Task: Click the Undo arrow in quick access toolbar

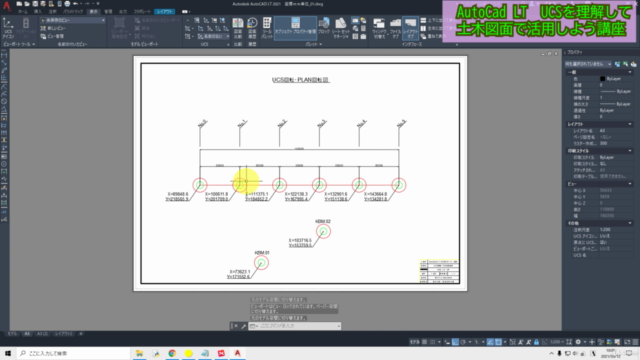Action: [76, 4]
